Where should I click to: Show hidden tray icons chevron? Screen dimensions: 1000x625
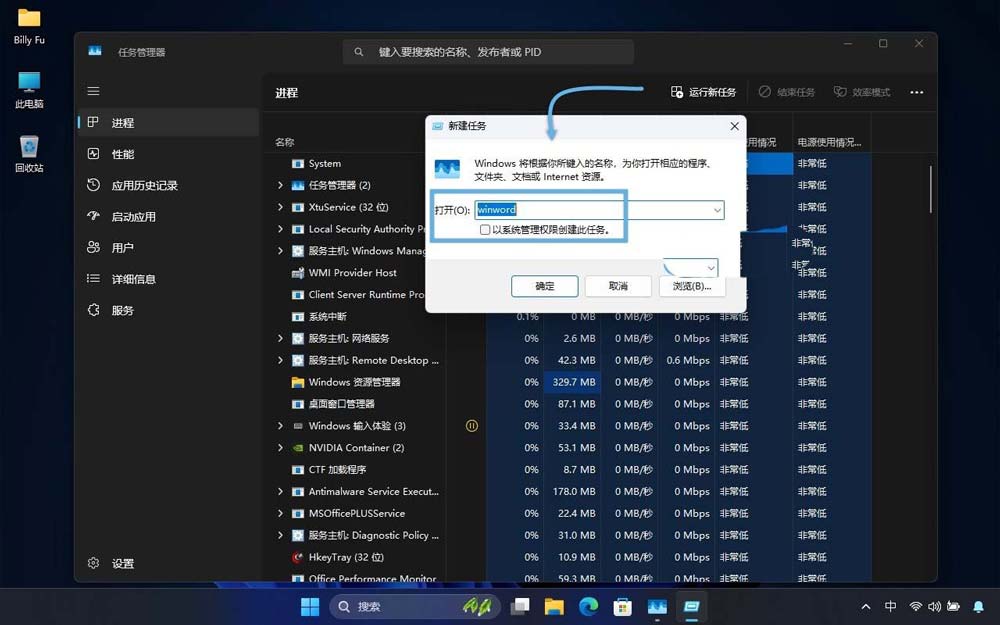pos(865,607)
